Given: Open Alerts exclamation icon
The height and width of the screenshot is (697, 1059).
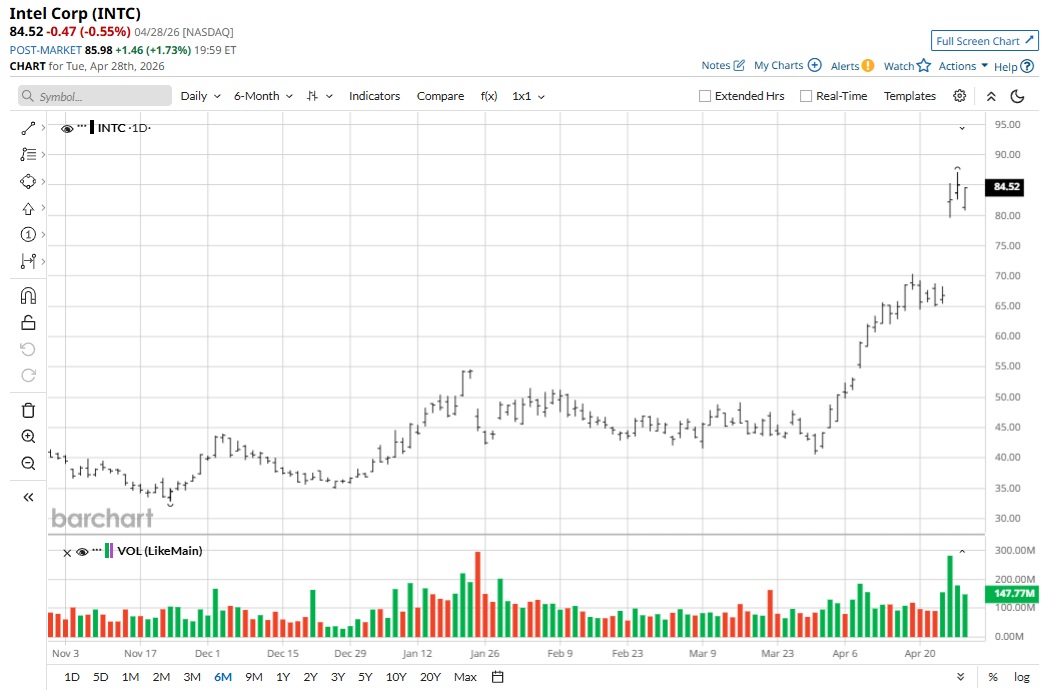Looking at the screenshot, I should click(x=868, y=66).
